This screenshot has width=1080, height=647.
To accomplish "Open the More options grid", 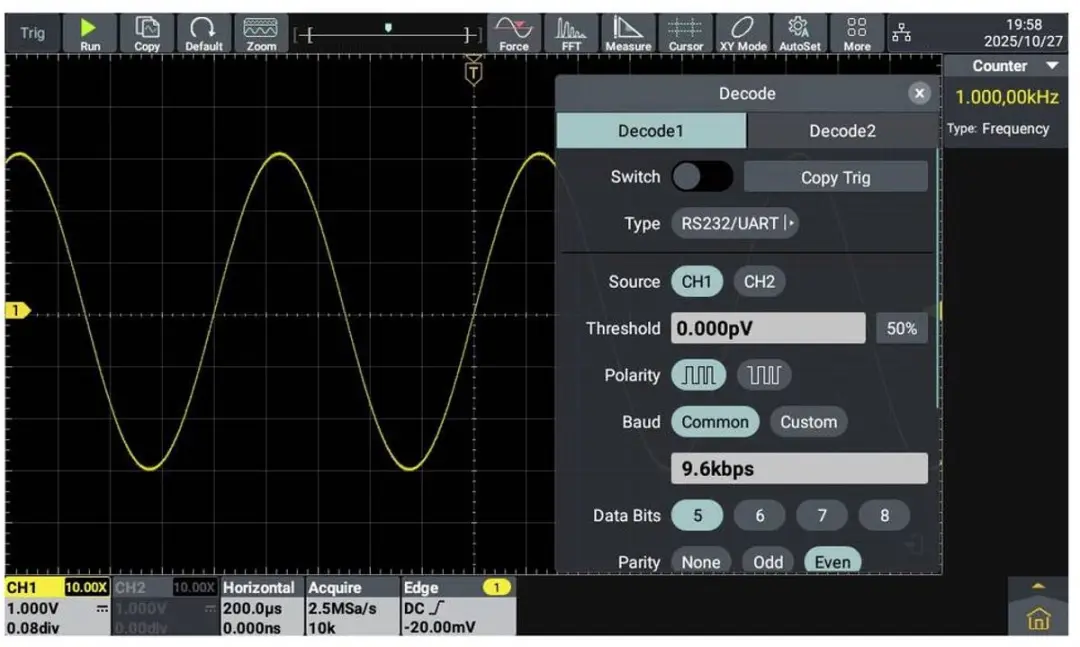I will [x=857, y=33].
